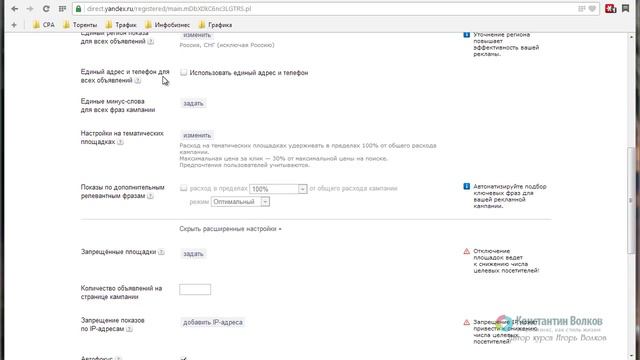Click добавить IP-адреса button
This screenshot has width=640, height=360.
click(213, 322)
